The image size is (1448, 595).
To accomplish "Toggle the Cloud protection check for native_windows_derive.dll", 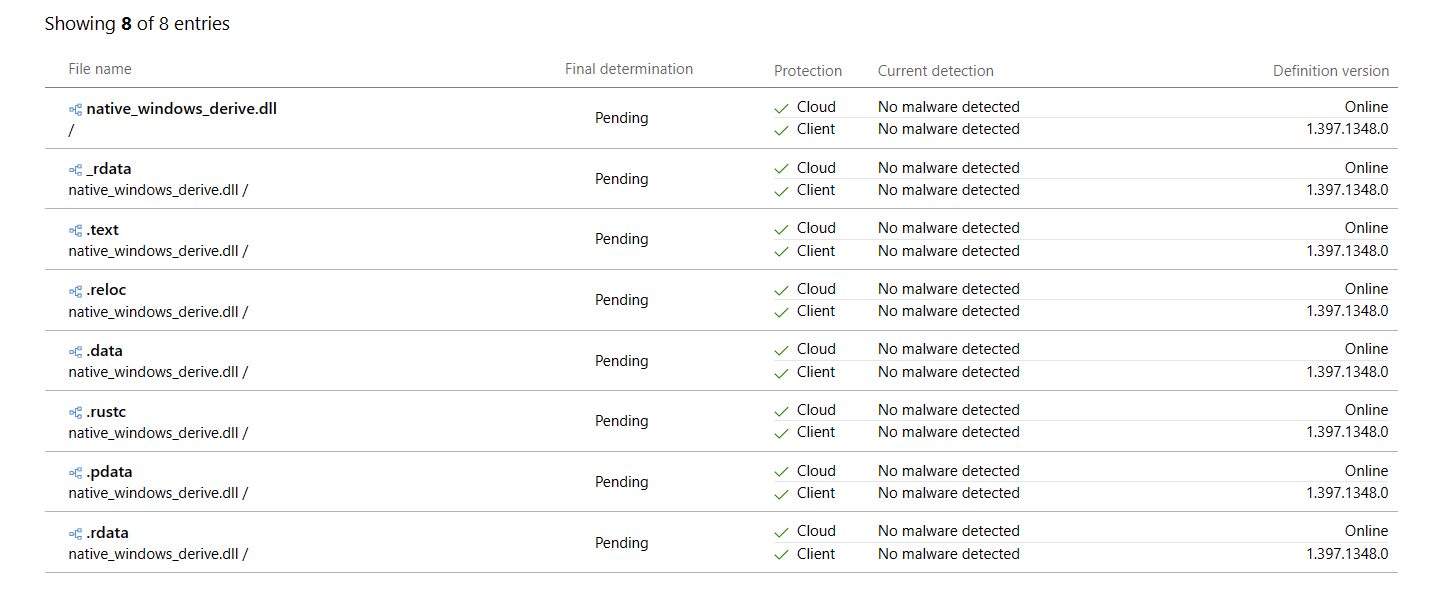I will pyautogui.click(x=782, y=106).
